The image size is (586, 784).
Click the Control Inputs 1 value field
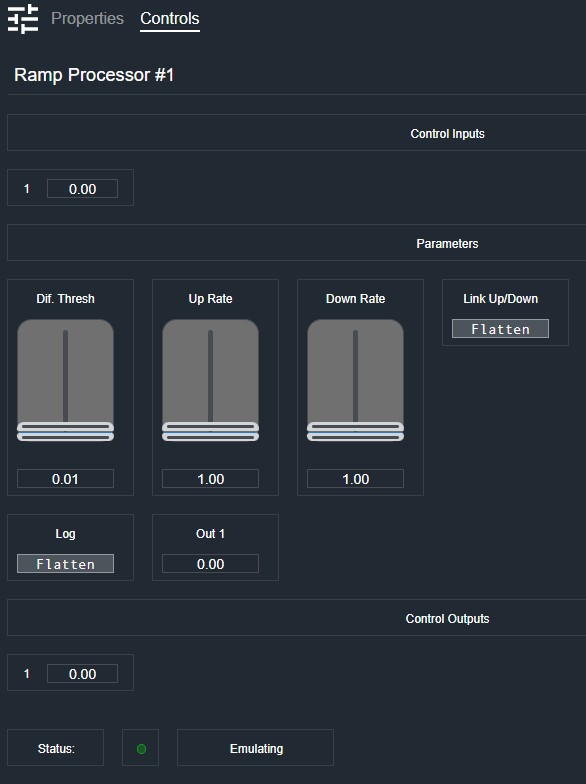pyautogui.click(x=82, y=189)
